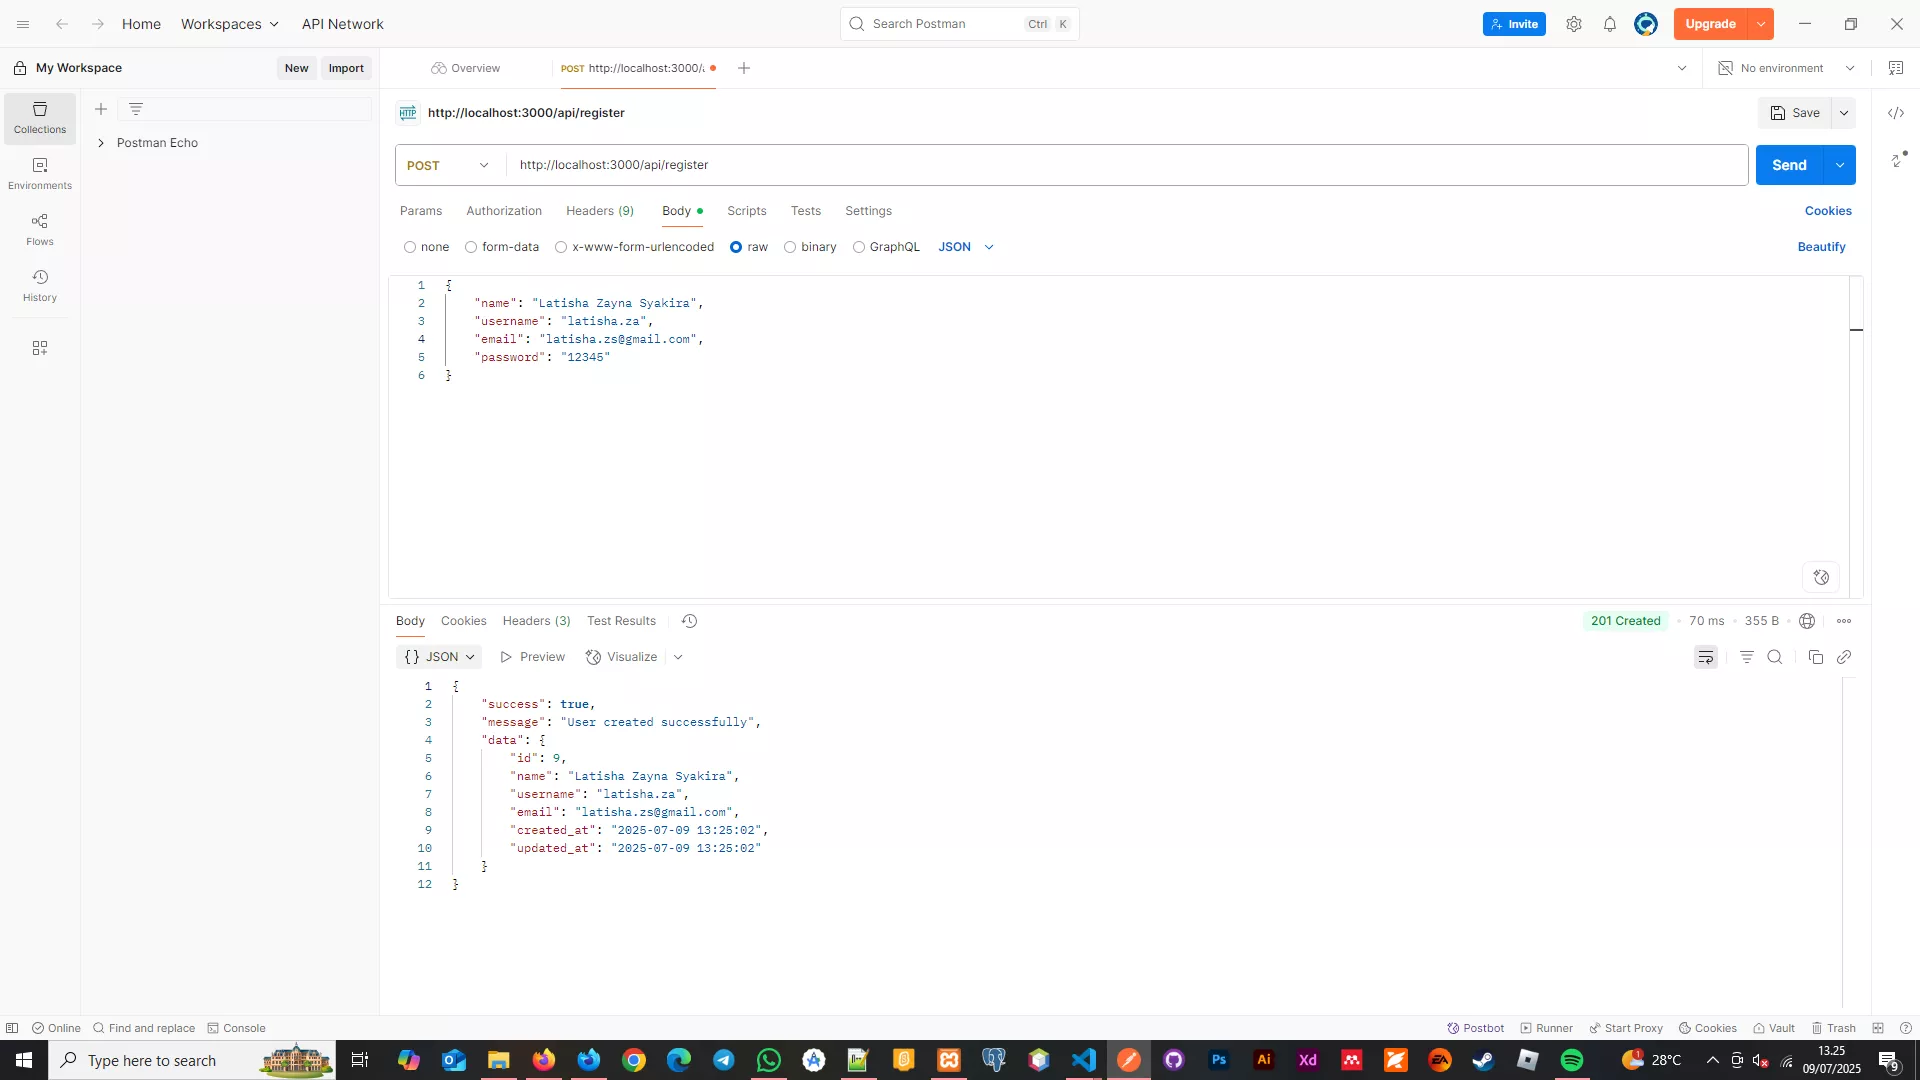Open response history clock icon

tap(689, 621)
